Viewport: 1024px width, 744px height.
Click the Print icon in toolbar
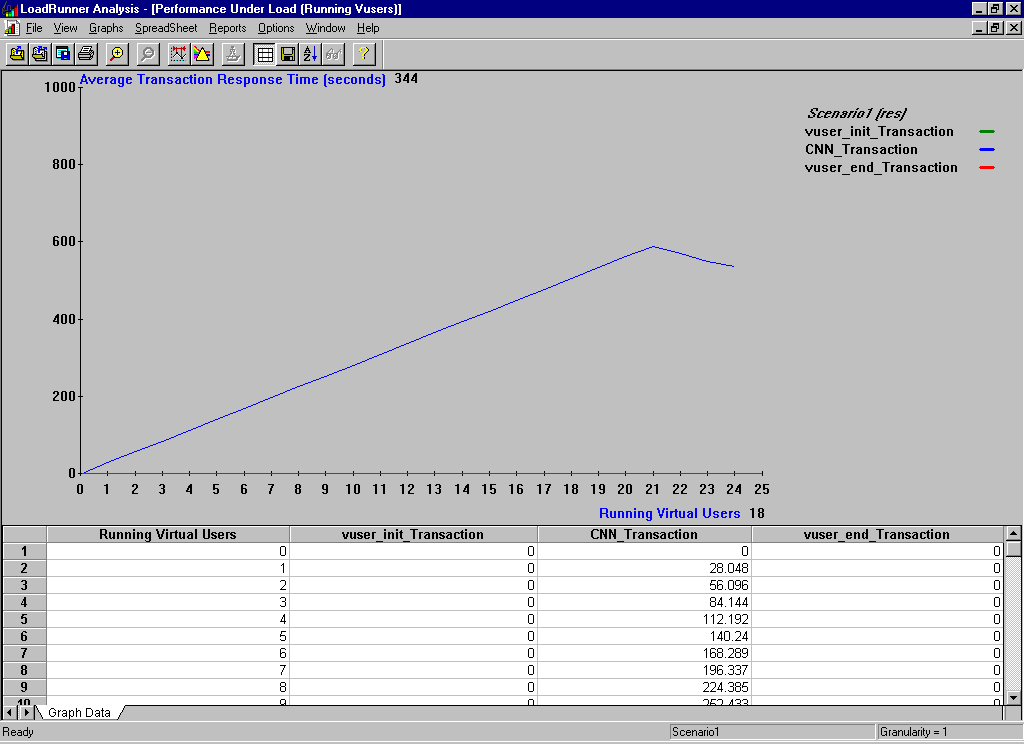86,54
